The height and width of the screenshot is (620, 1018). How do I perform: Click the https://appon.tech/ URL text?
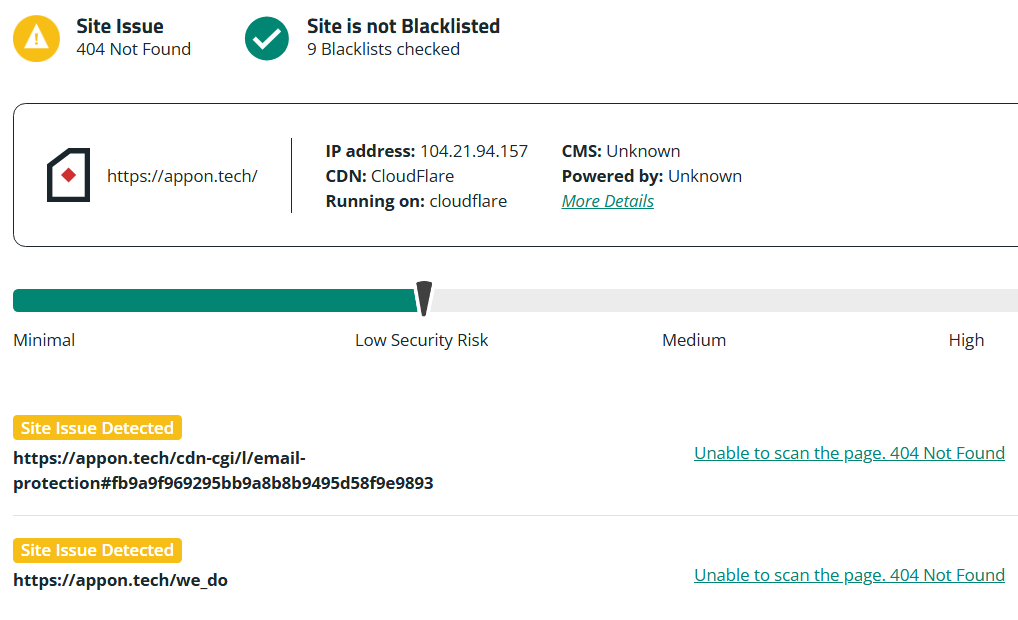click(x=182, y=176)
